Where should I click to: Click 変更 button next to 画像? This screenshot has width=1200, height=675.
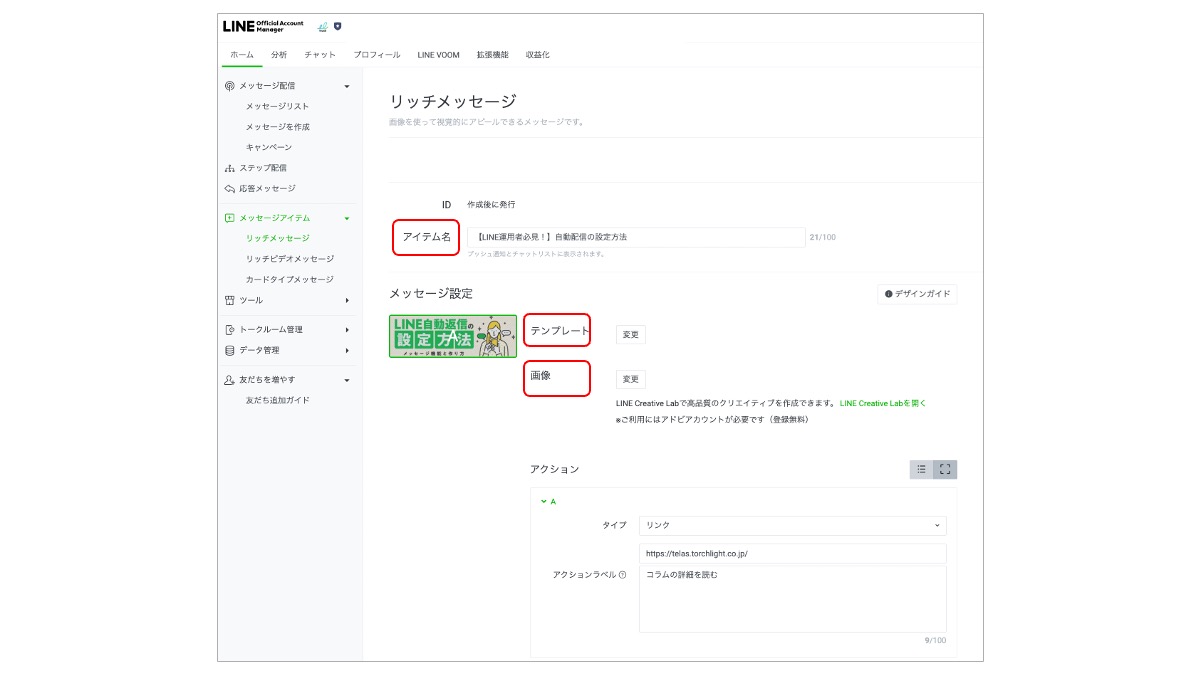click(630, 380)
